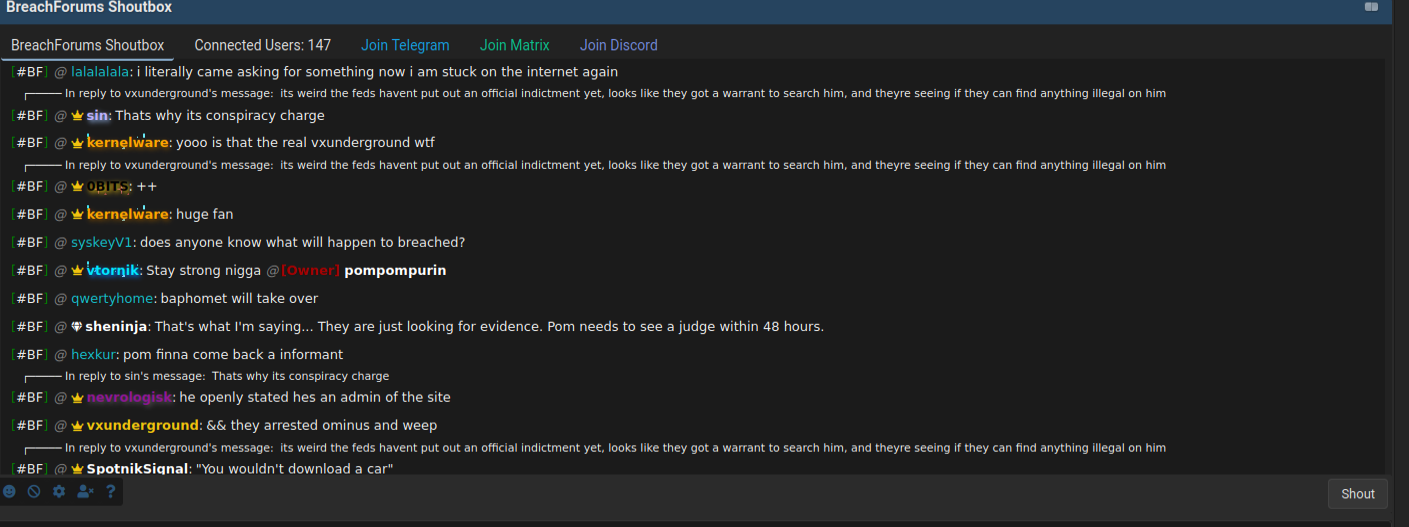Collapse shoutbox using top-right header icon
This screenshot has width=1409, height=527.
1371,7
